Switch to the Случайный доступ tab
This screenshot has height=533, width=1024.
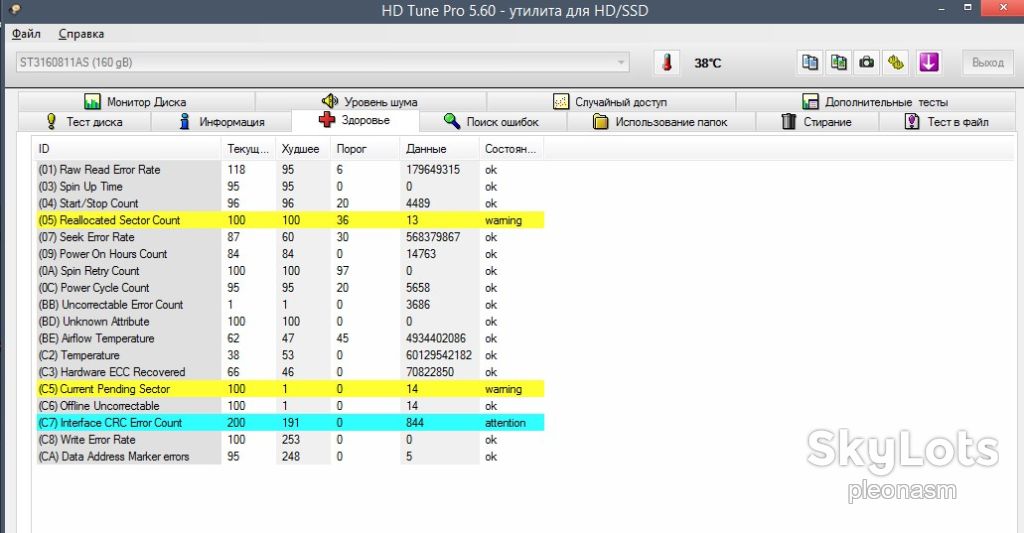tap(610, 102)
